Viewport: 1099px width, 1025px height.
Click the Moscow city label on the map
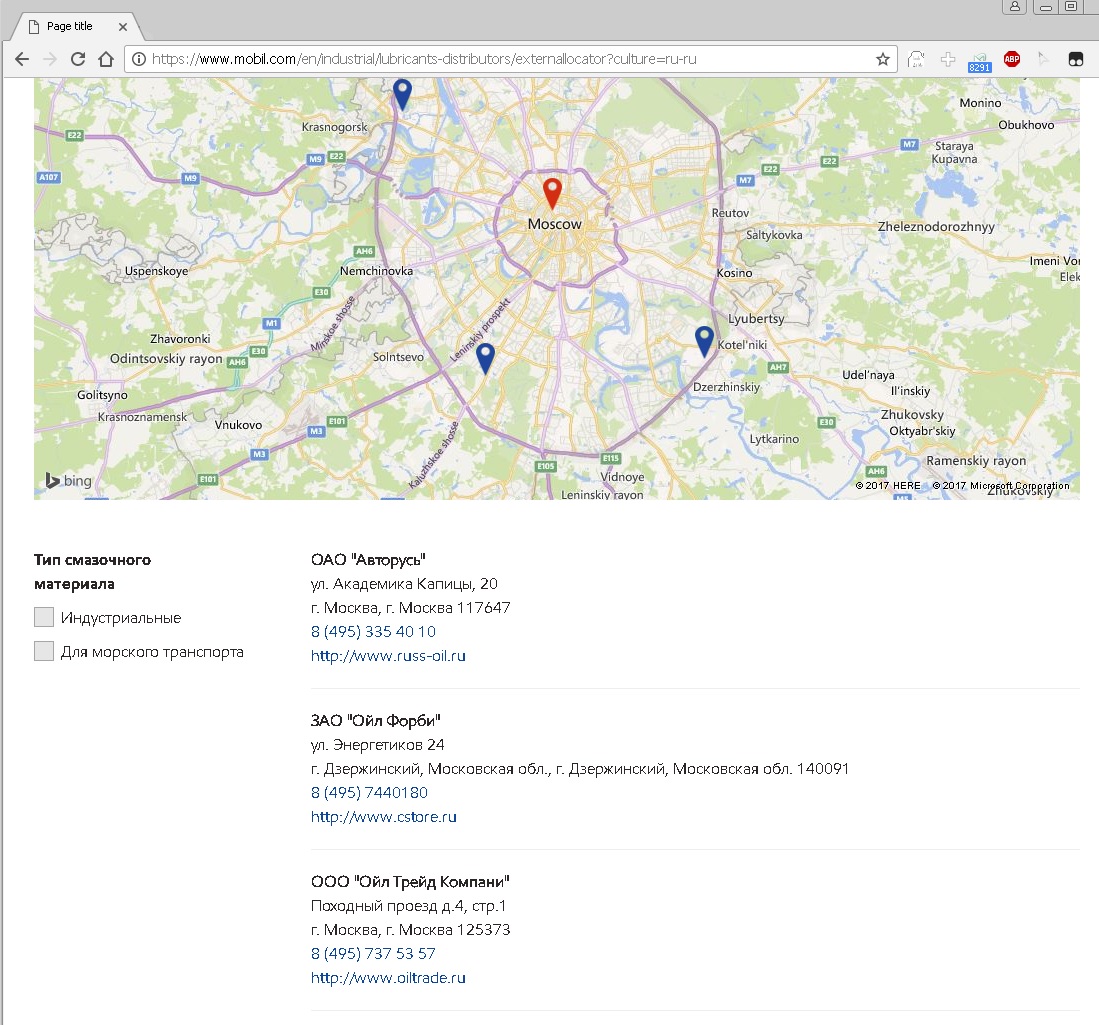coord(554,224)
